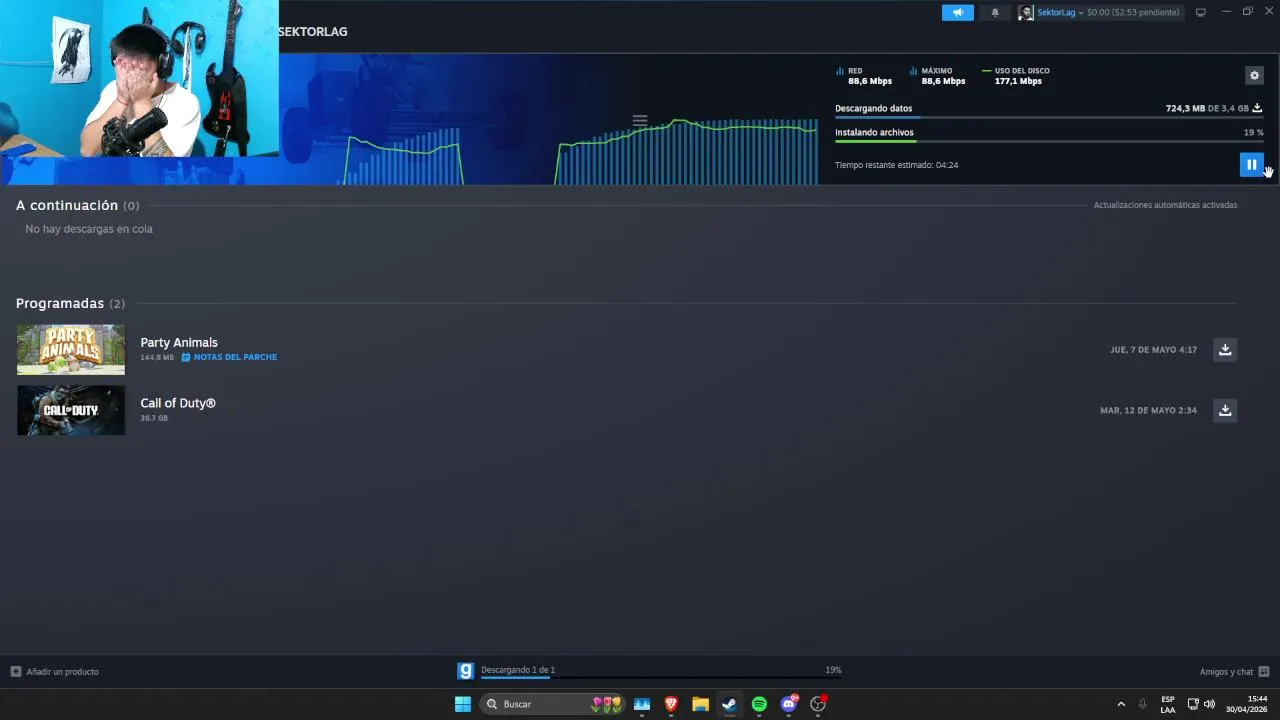1280x720 pixels.
Task: Open Spotify from taskbar
Action: point(759,704)
